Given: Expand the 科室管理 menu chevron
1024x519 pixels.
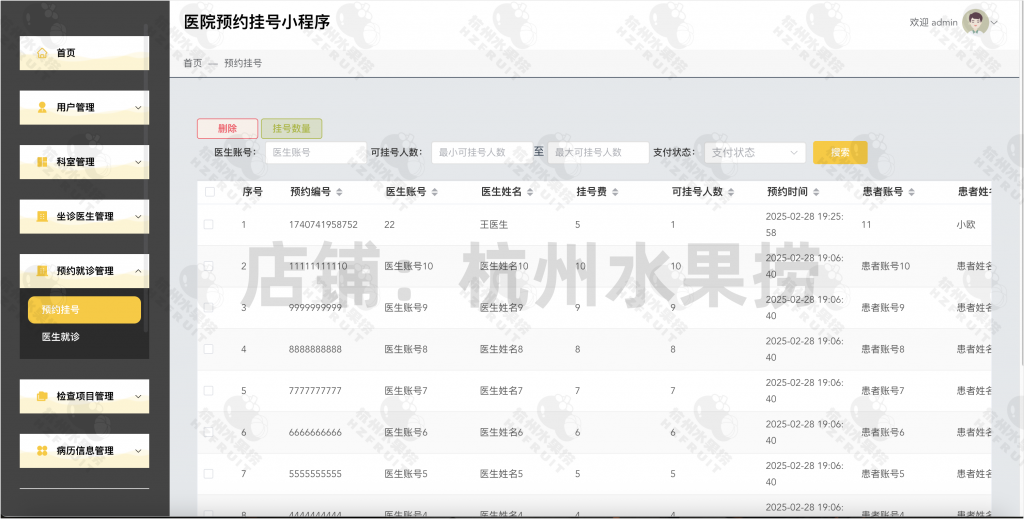Looking at the screenshot, I should [138, 162].
